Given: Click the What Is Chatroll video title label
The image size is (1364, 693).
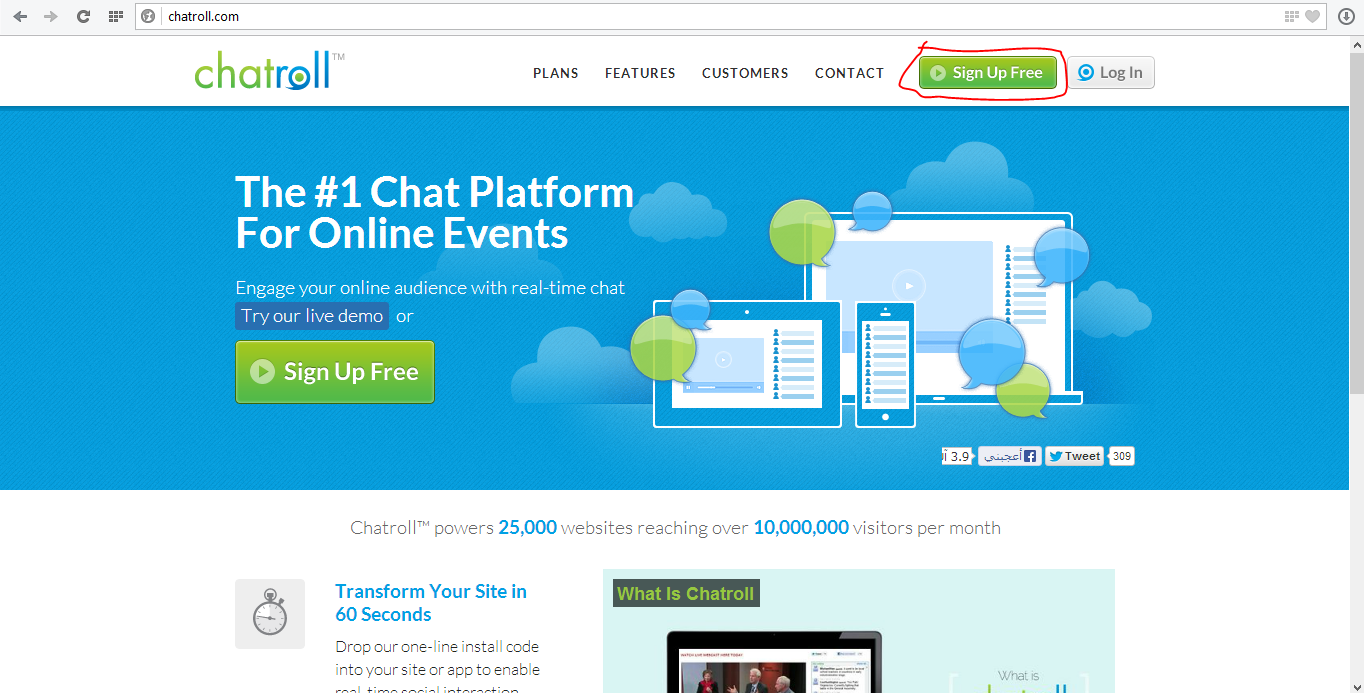Looking at the screenshot, I should point(686,593).
